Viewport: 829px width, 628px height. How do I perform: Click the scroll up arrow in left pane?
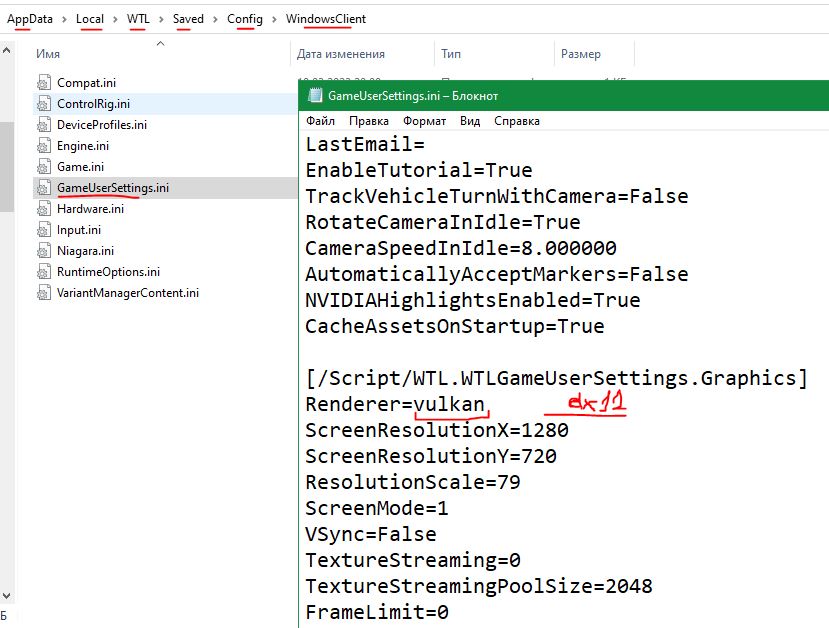[6, 51]
